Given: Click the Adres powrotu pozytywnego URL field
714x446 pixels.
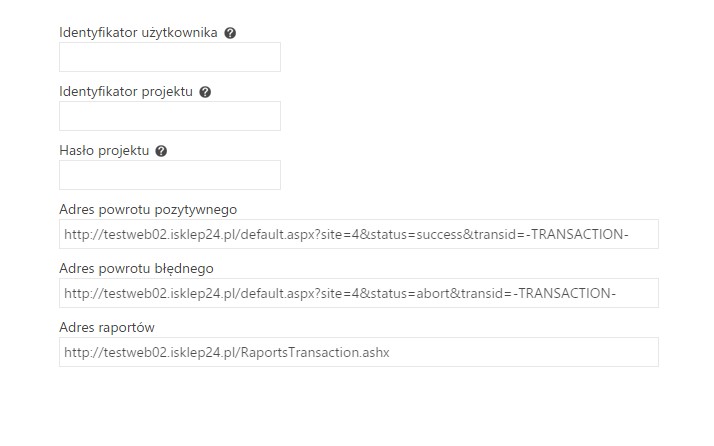Looking at the screenshot, I should pos(359,234).
